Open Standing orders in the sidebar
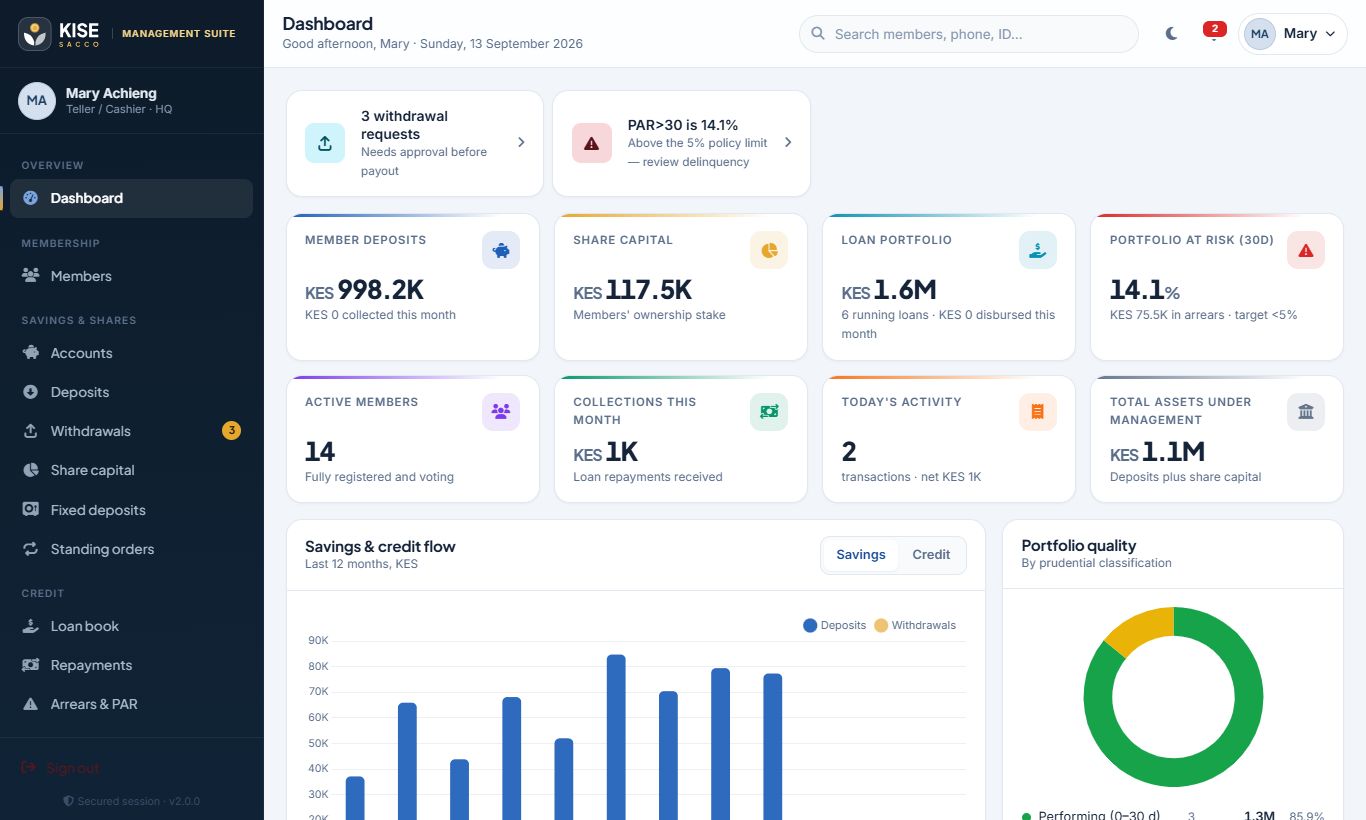This screenshot has width=1366, height=820. tap(131, 549)
